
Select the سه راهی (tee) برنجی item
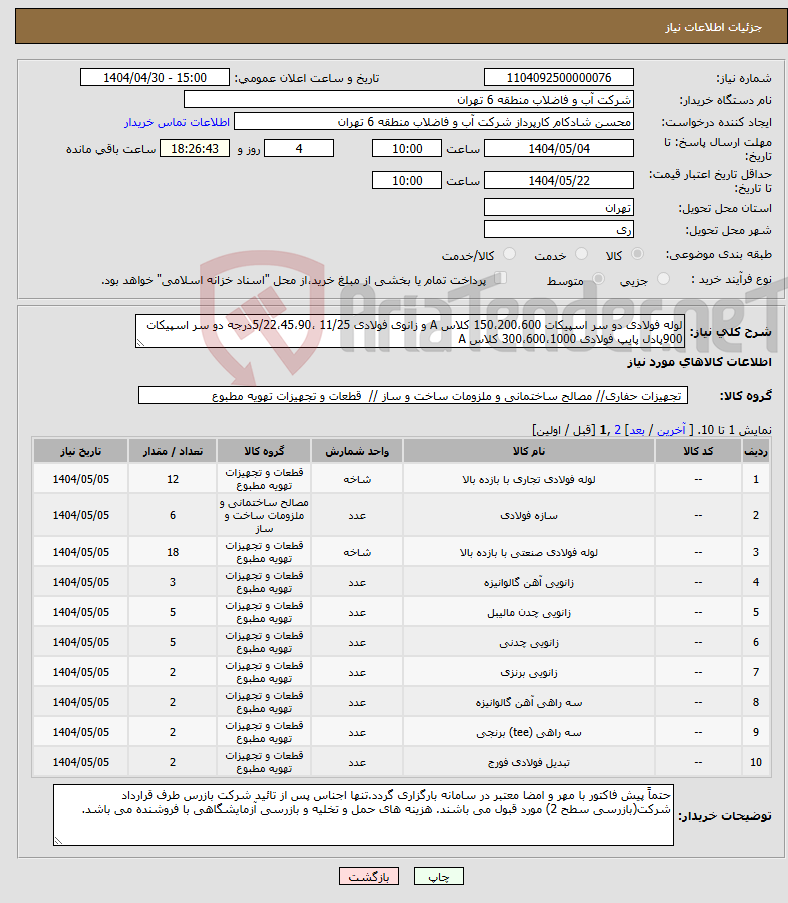click(401, 731)
